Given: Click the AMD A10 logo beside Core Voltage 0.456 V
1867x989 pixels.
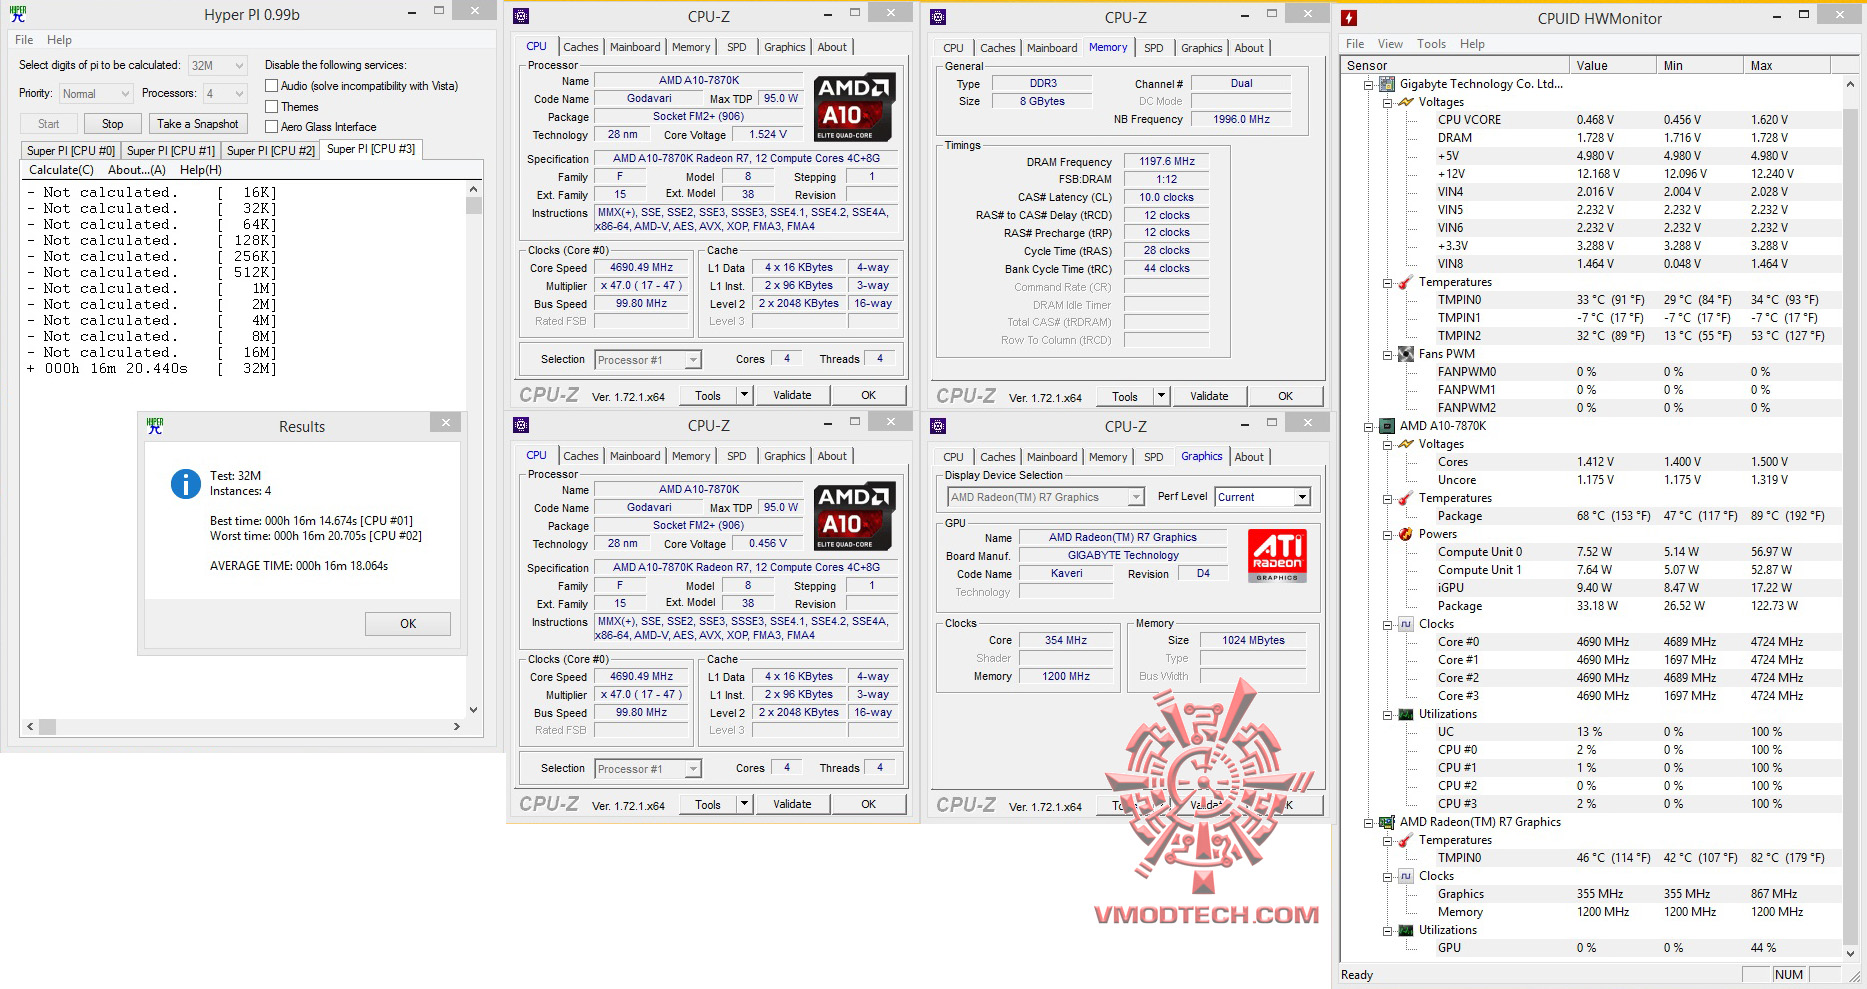Looking at the screenshot, I should coord(855,517).
